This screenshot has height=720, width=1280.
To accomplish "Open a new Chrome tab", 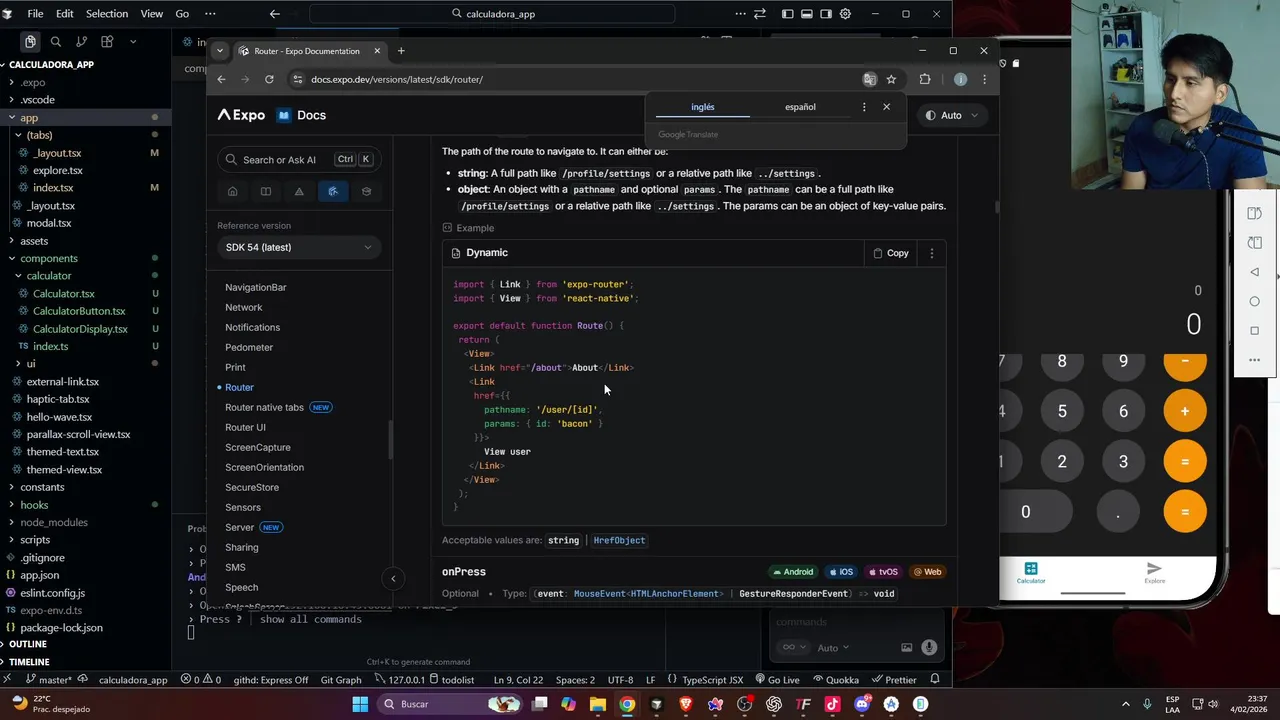I will point(401,51).
